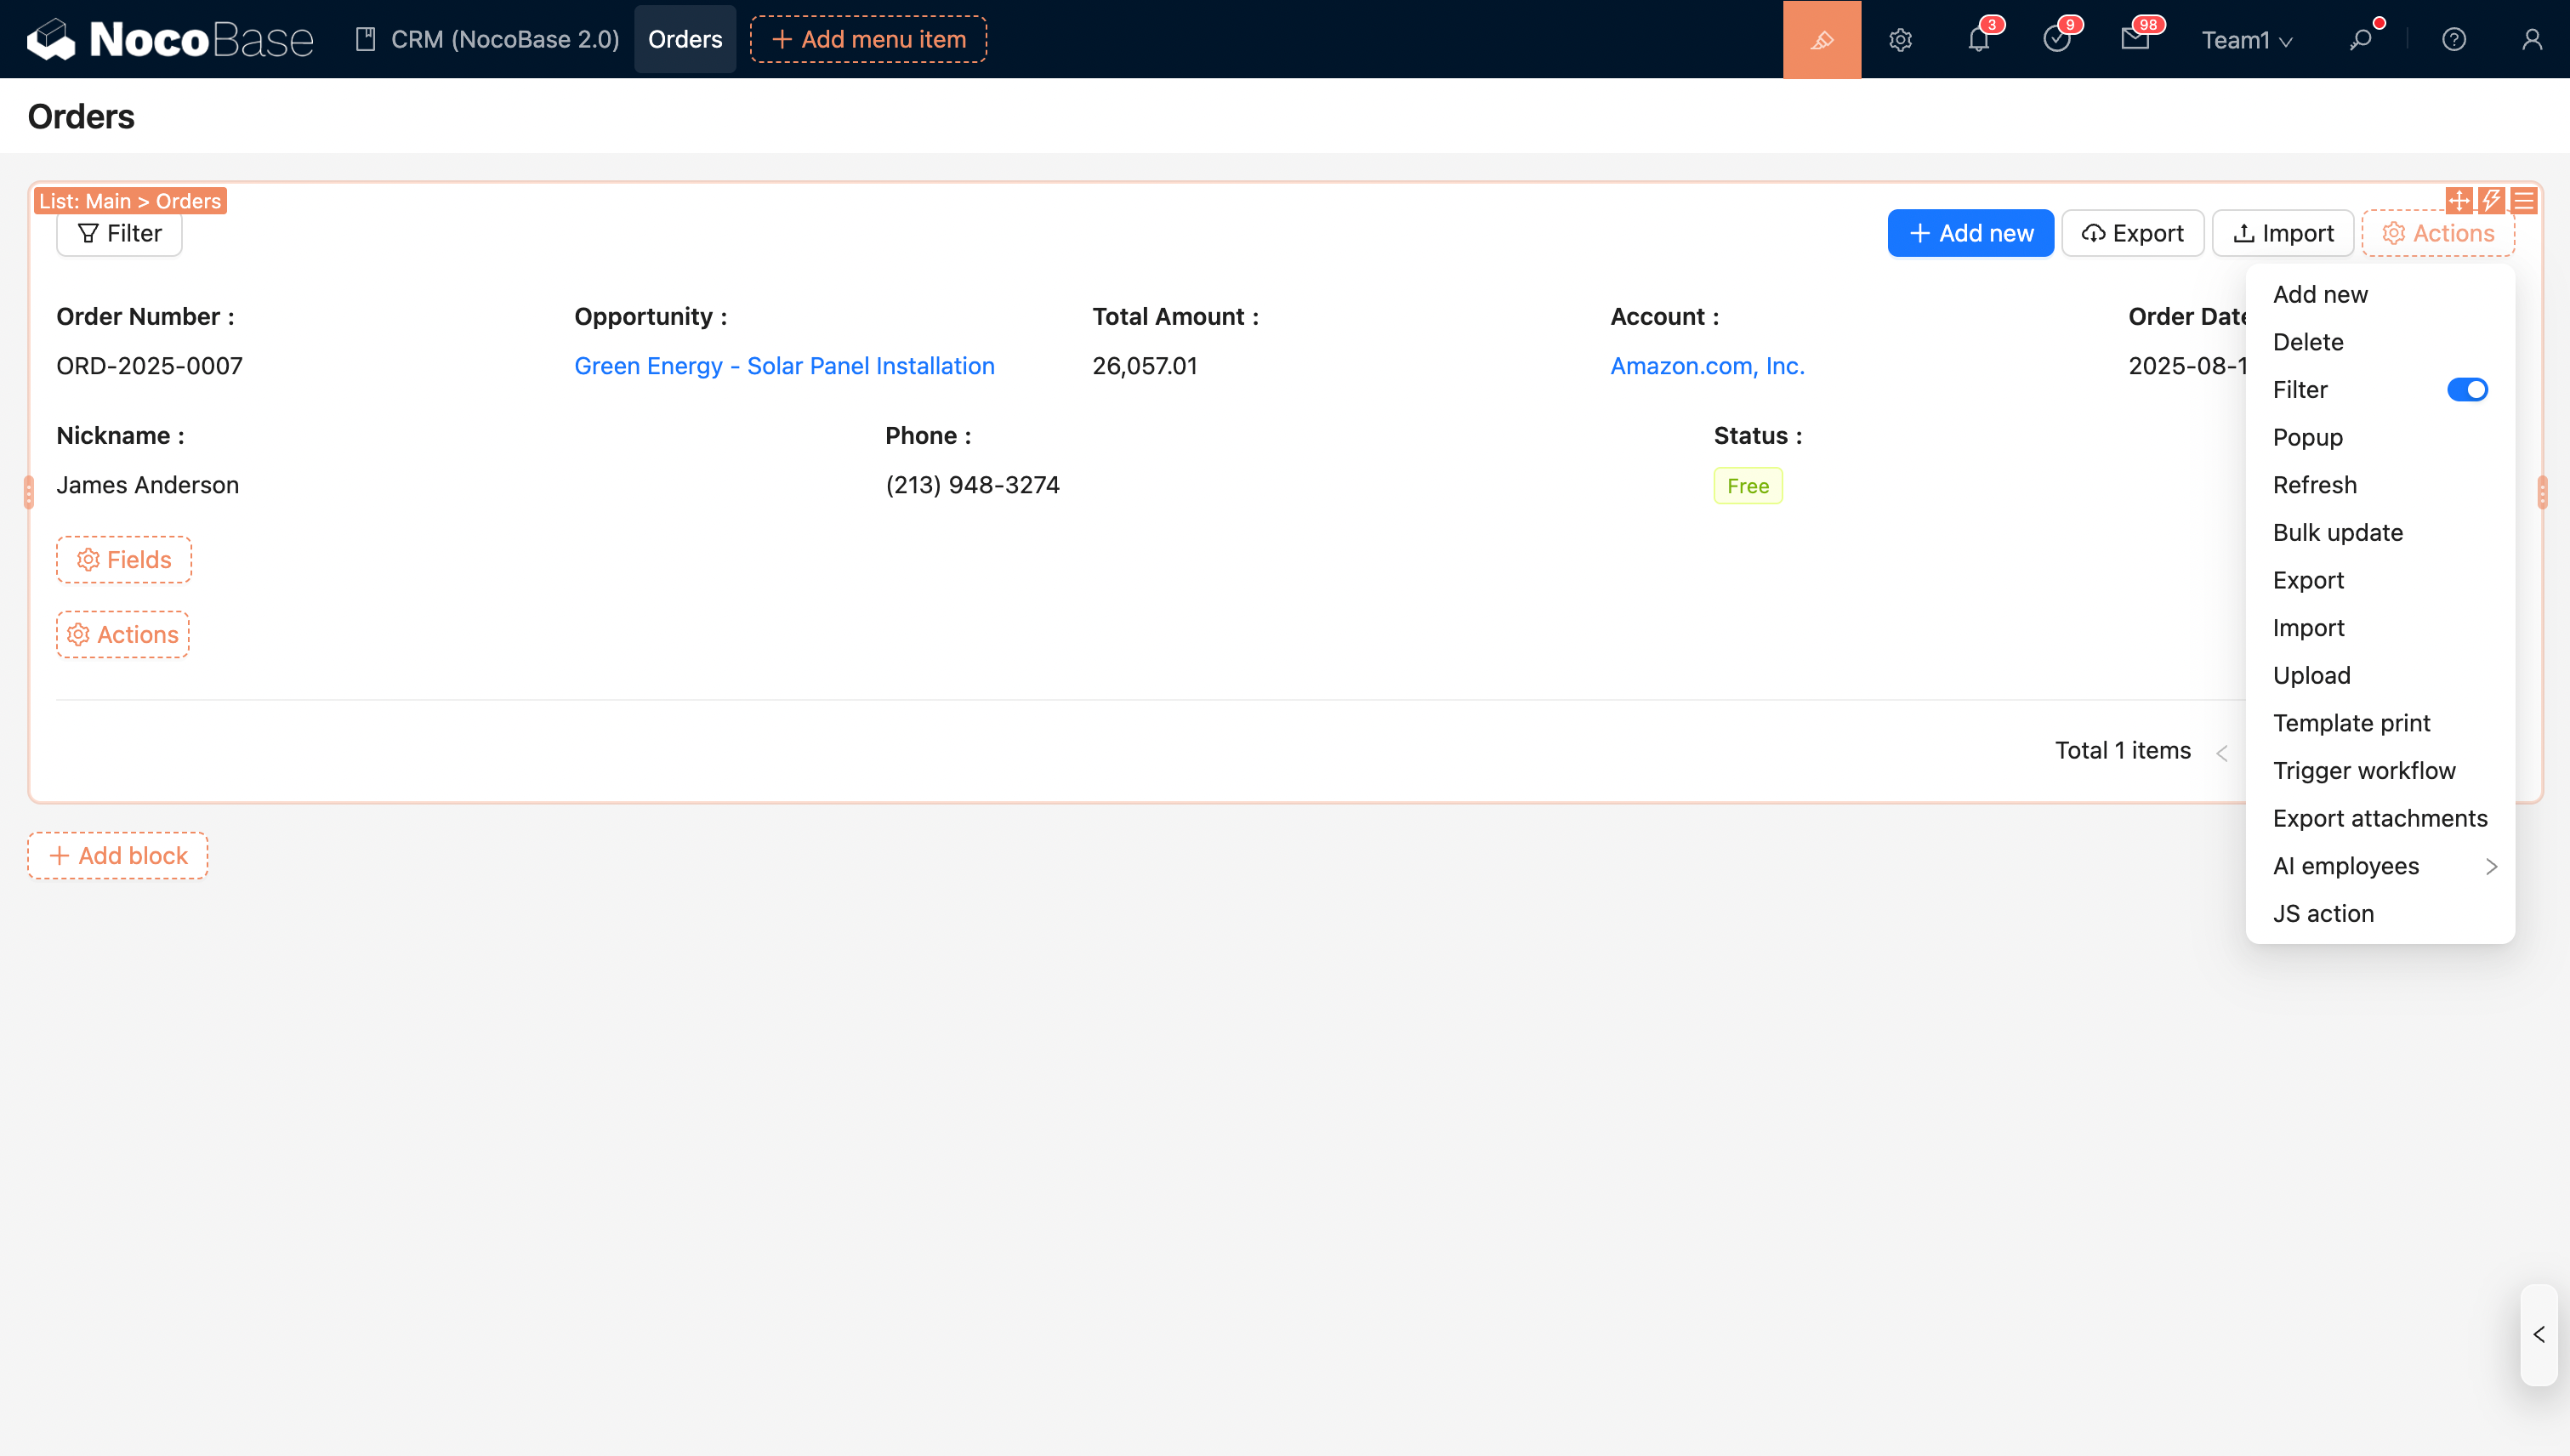Open block settings hamburger icon
The height and width of the screenshot is (1456, 2570).
tap(2524, 200)
